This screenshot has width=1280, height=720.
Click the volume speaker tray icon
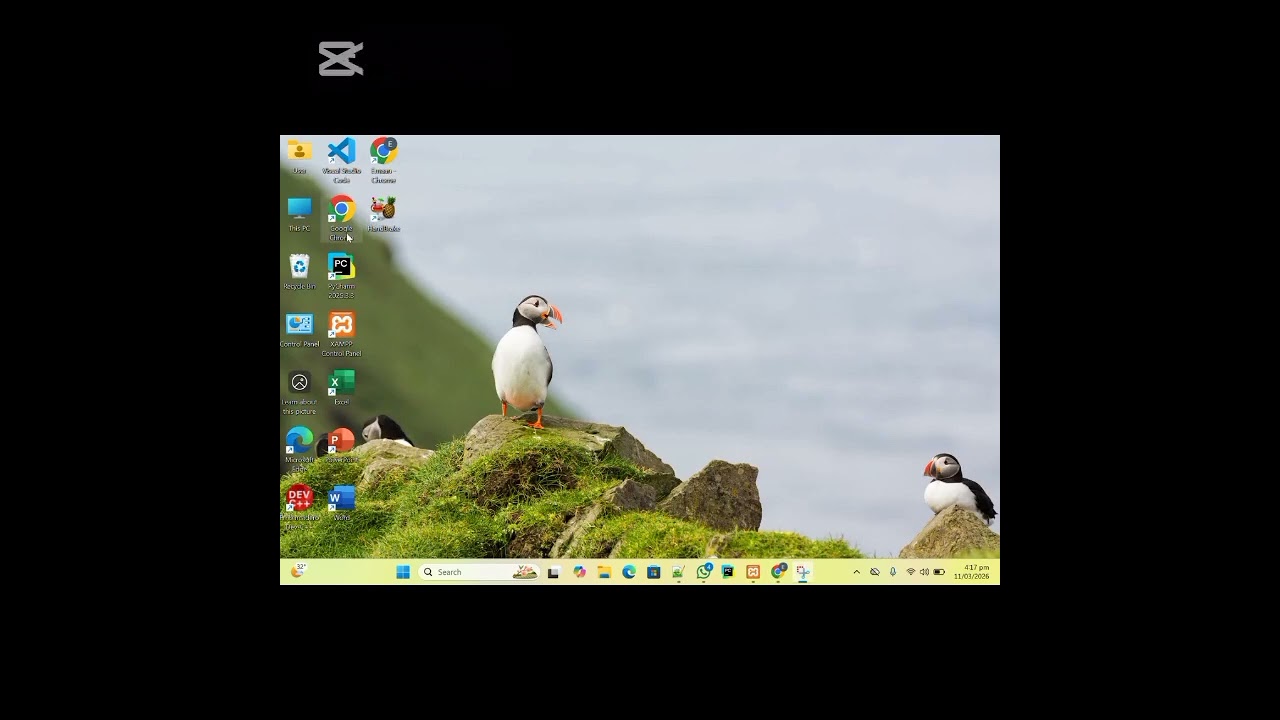925,572
